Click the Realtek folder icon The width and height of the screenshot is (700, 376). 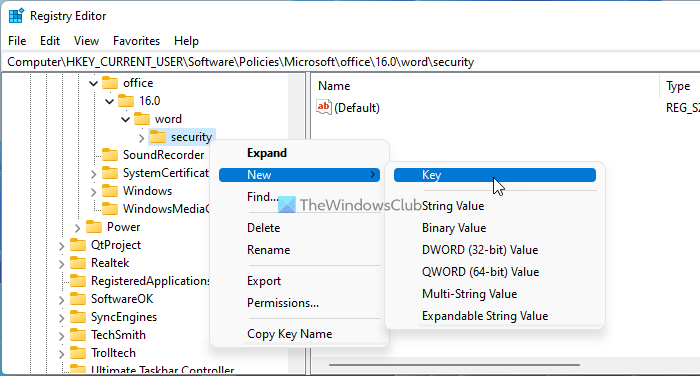pyautogui.click(x=78, y=263)
